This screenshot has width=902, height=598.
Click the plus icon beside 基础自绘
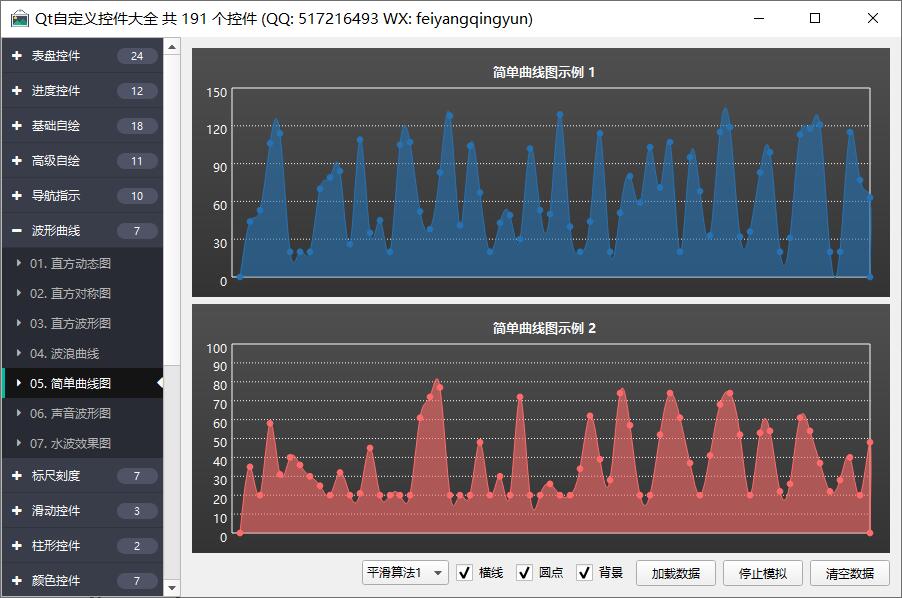point(16,126)
